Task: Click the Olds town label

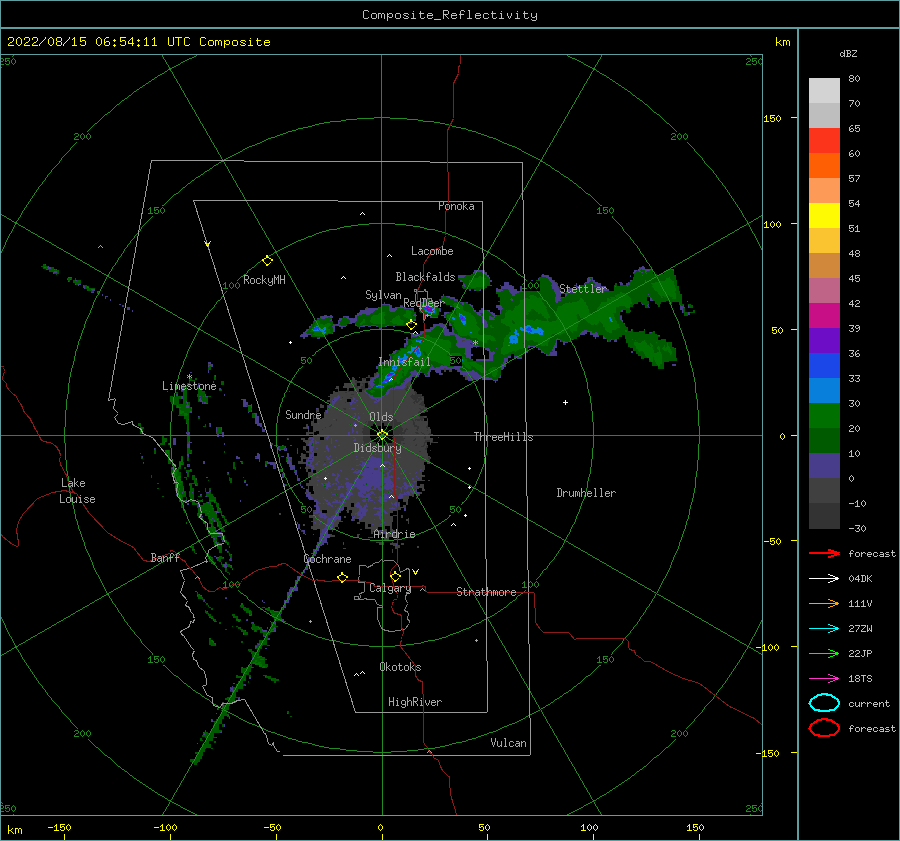Action: [x=381, y=417]
